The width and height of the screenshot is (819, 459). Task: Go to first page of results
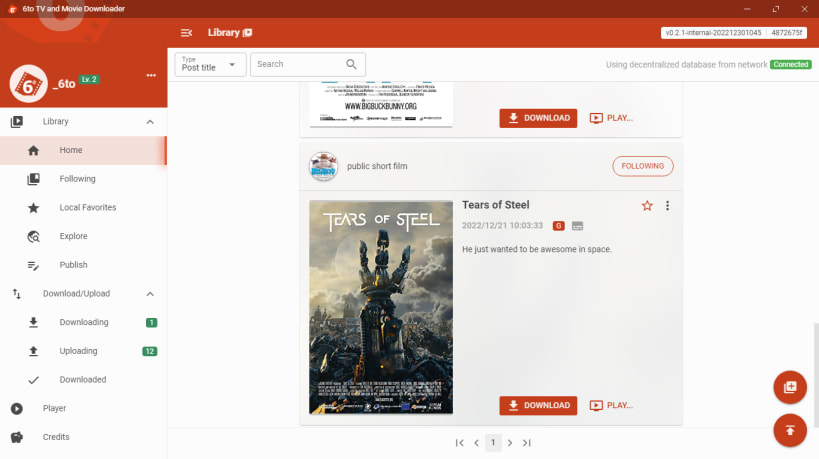[460, 443]
